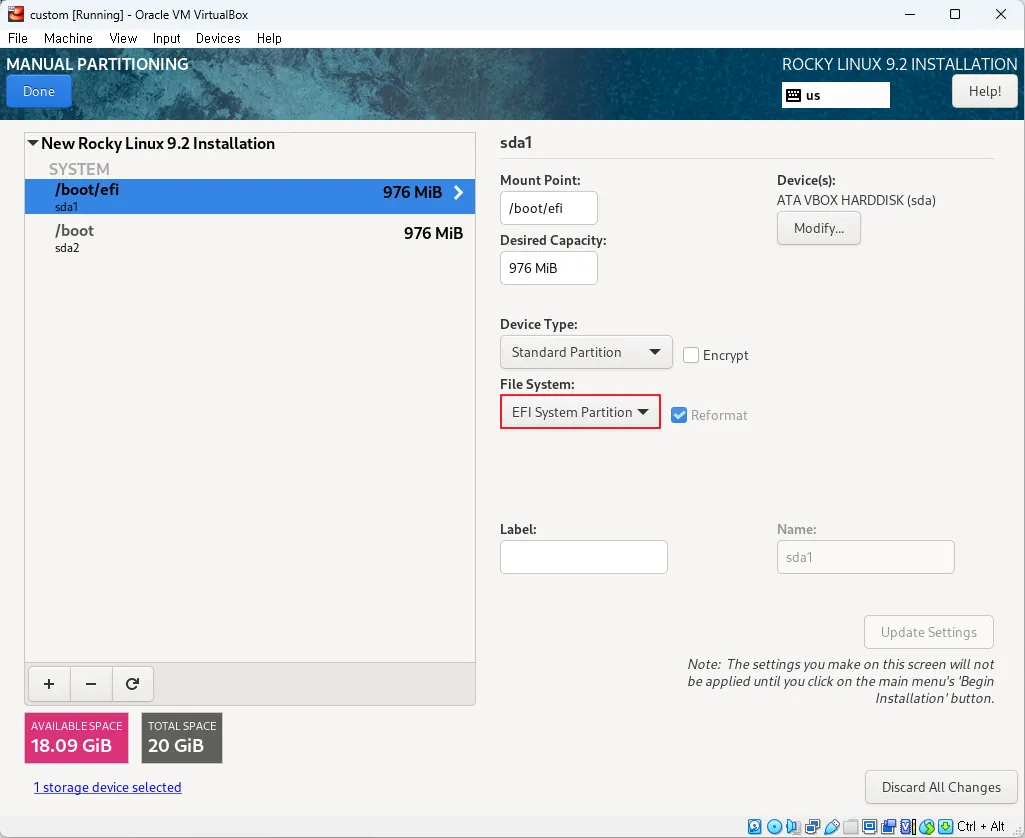Click the add mount point plus button

pos(49,684)
